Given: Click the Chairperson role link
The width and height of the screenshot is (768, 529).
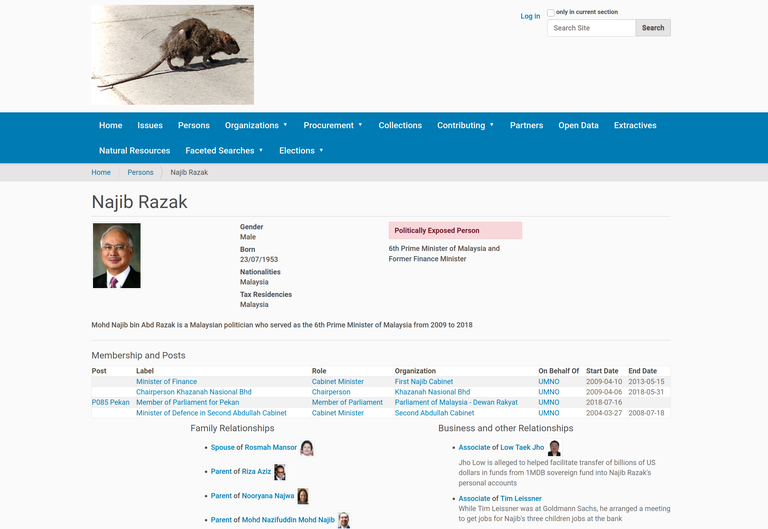Looking at the screenshot, I should [x=331, y=392].
